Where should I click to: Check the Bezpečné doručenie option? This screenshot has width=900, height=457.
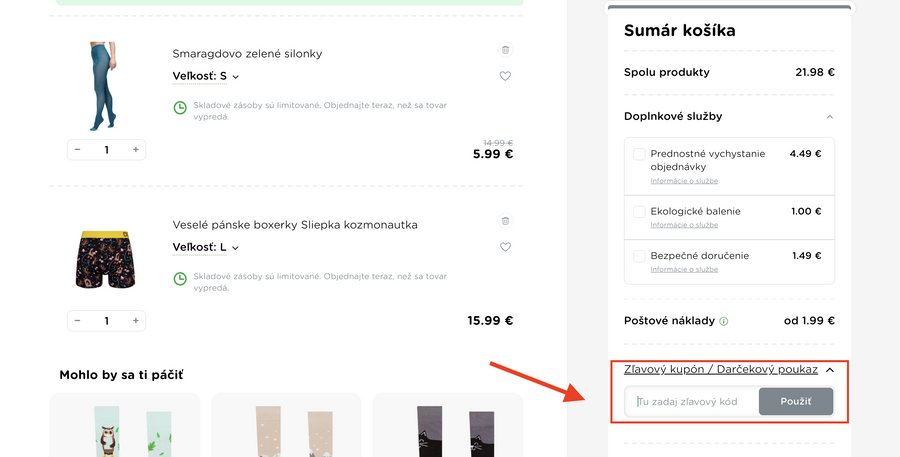pyautogui.click(x=640, y=256)
